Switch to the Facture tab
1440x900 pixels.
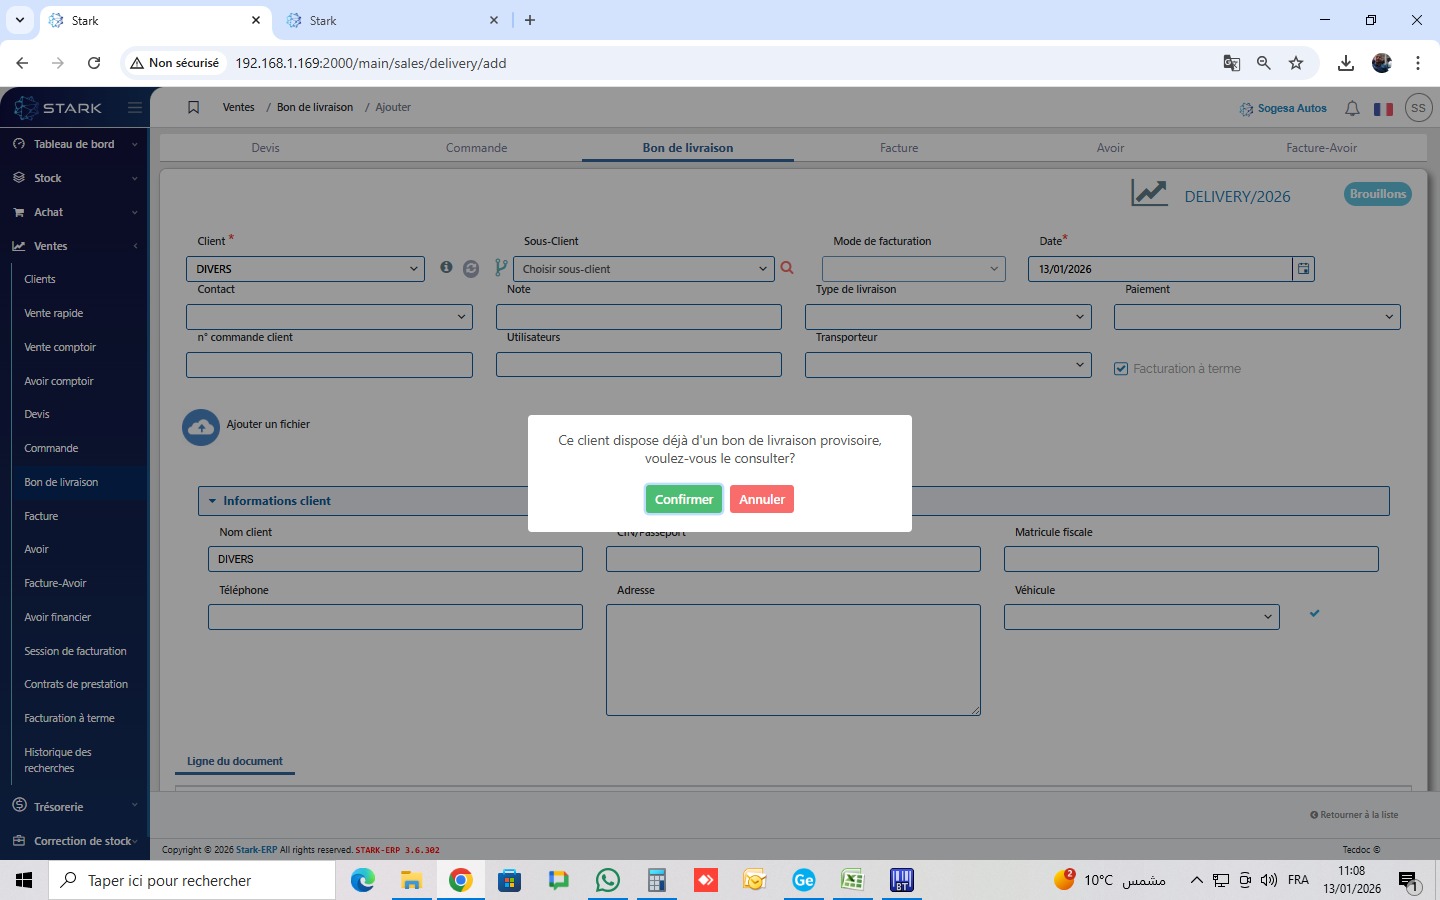pos(899,148)
